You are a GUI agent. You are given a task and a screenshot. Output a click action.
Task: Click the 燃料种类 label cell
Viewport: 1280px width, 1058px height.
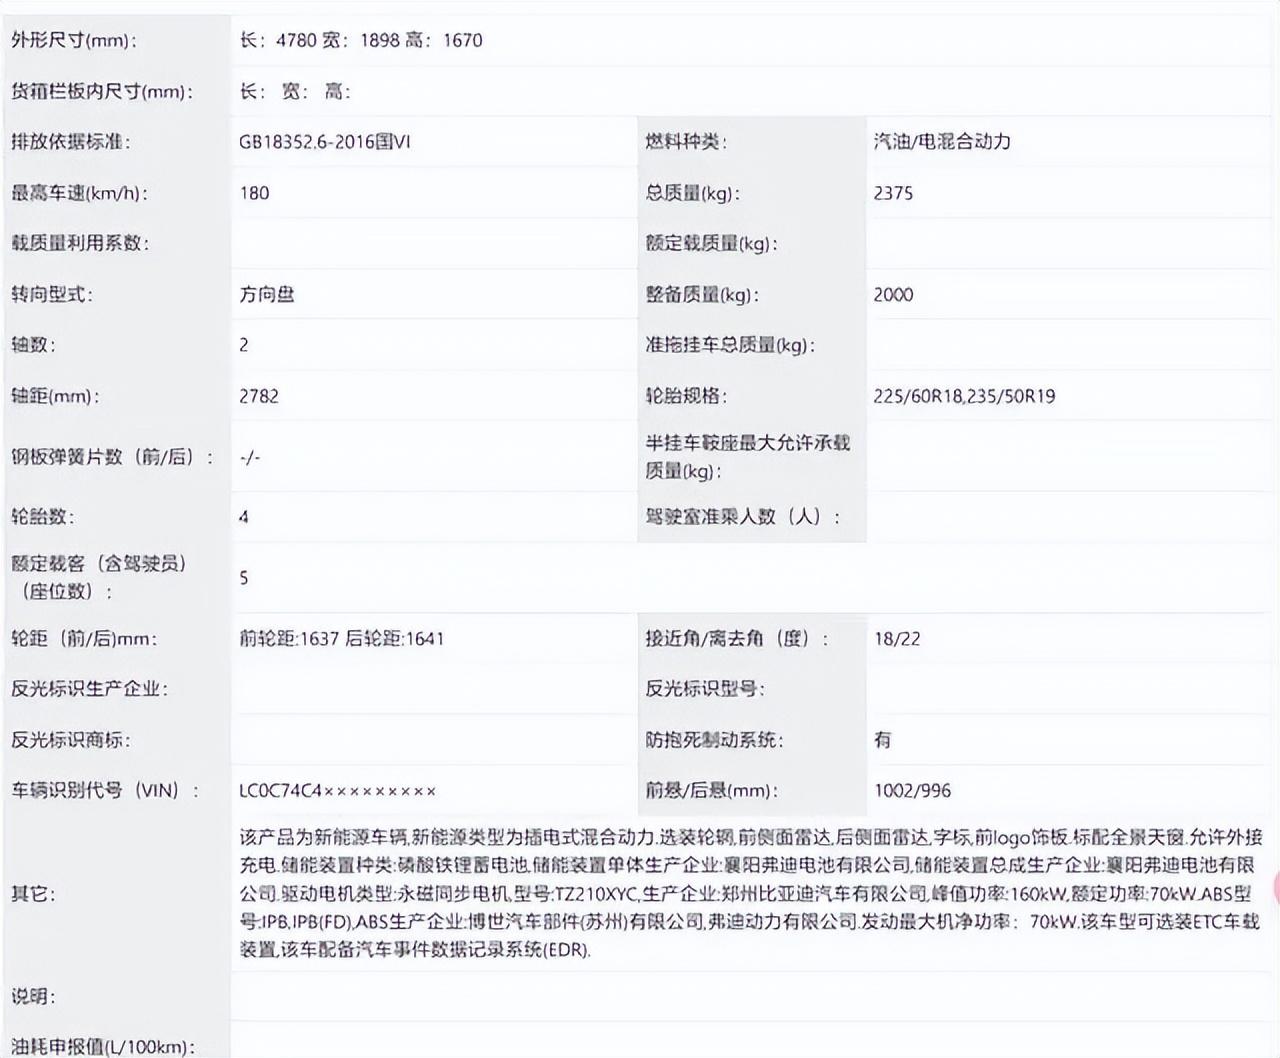click(x=686, y=142)
